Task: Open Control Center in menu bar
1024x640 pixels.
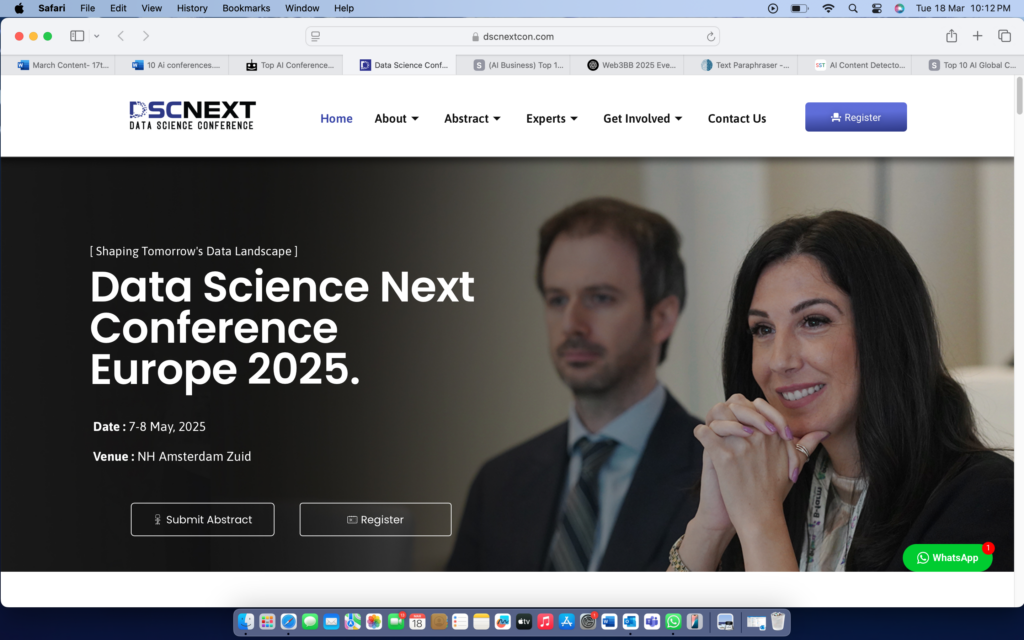Action: (876, 8)
